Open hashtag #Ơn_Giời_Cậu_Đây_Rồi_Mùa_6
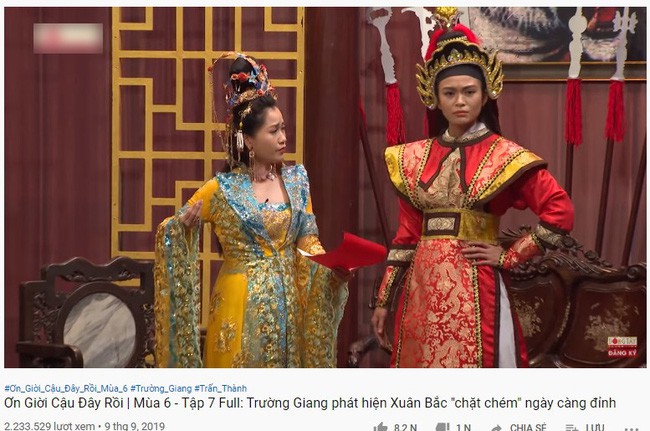 [x=66, y=388]
